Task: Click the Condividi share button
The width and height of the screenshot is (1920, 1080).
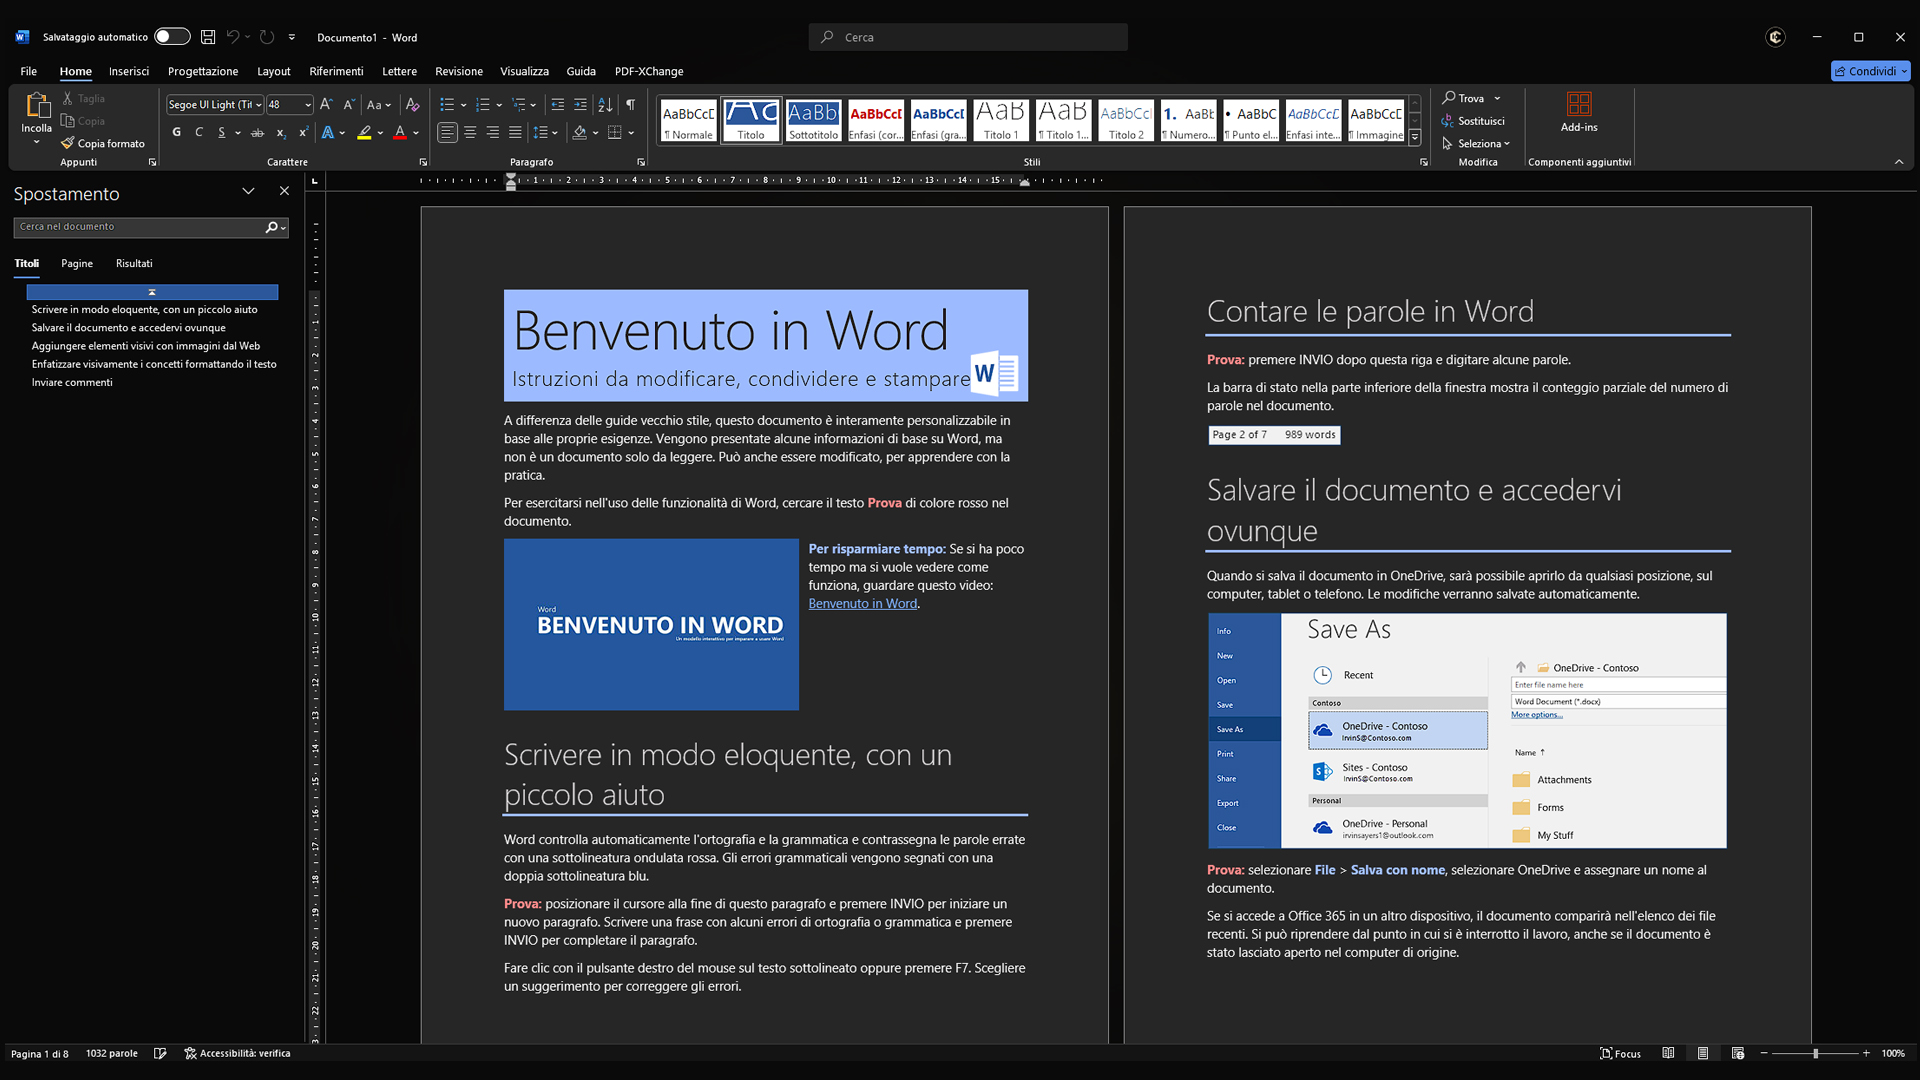Action: pyautogui.click(x=1871, y=71)
